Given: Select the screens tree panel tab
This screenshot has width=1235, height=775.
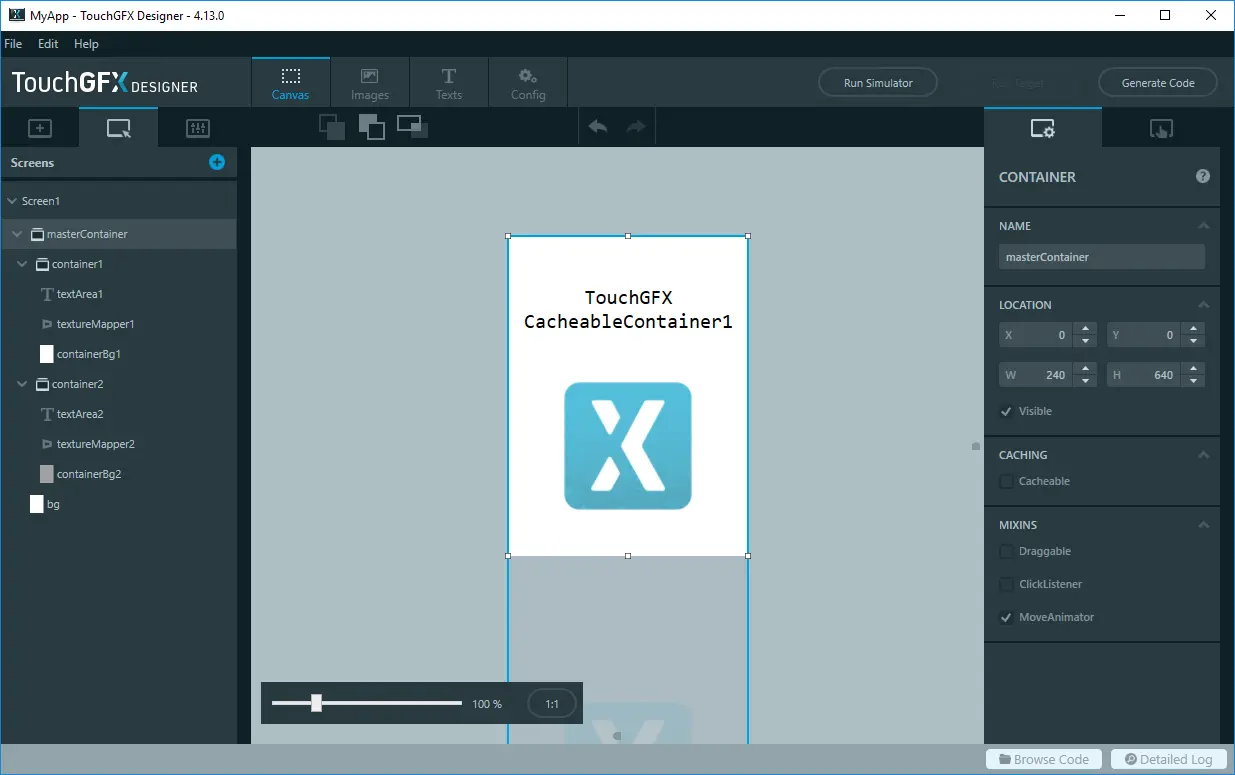Looking at the screenshot, I should point(118,128).
